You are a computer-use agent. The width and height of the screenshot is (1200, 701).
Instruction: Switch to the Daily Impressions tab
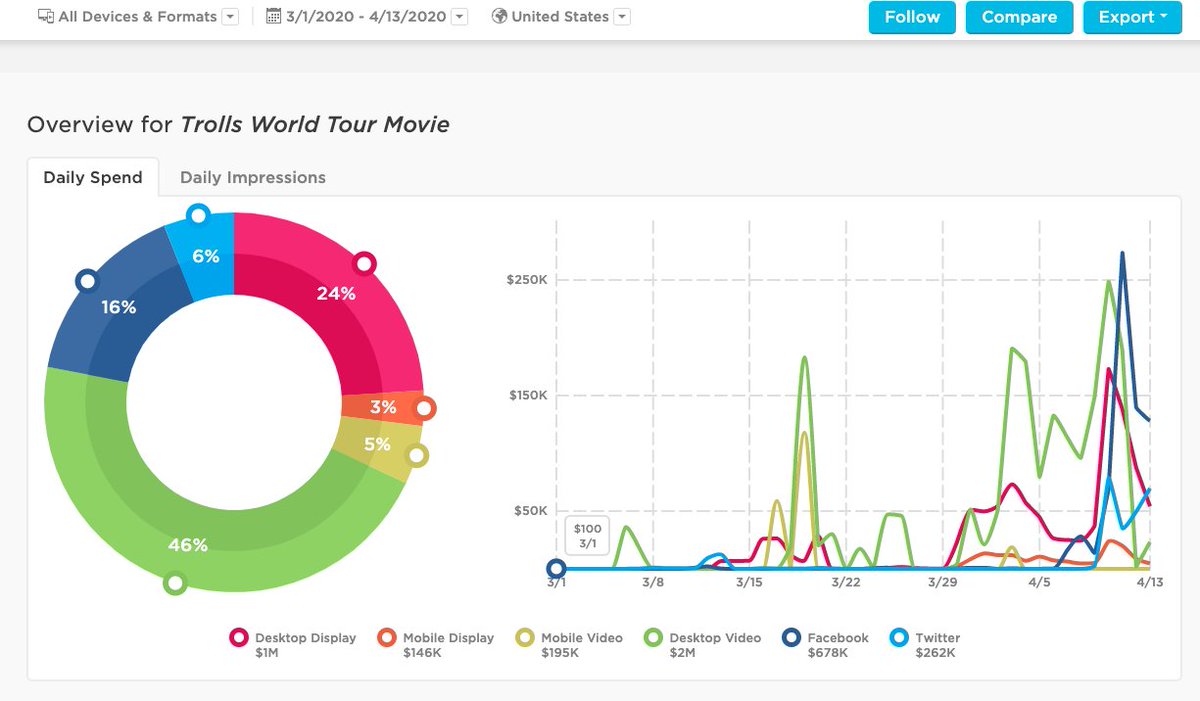252,177
